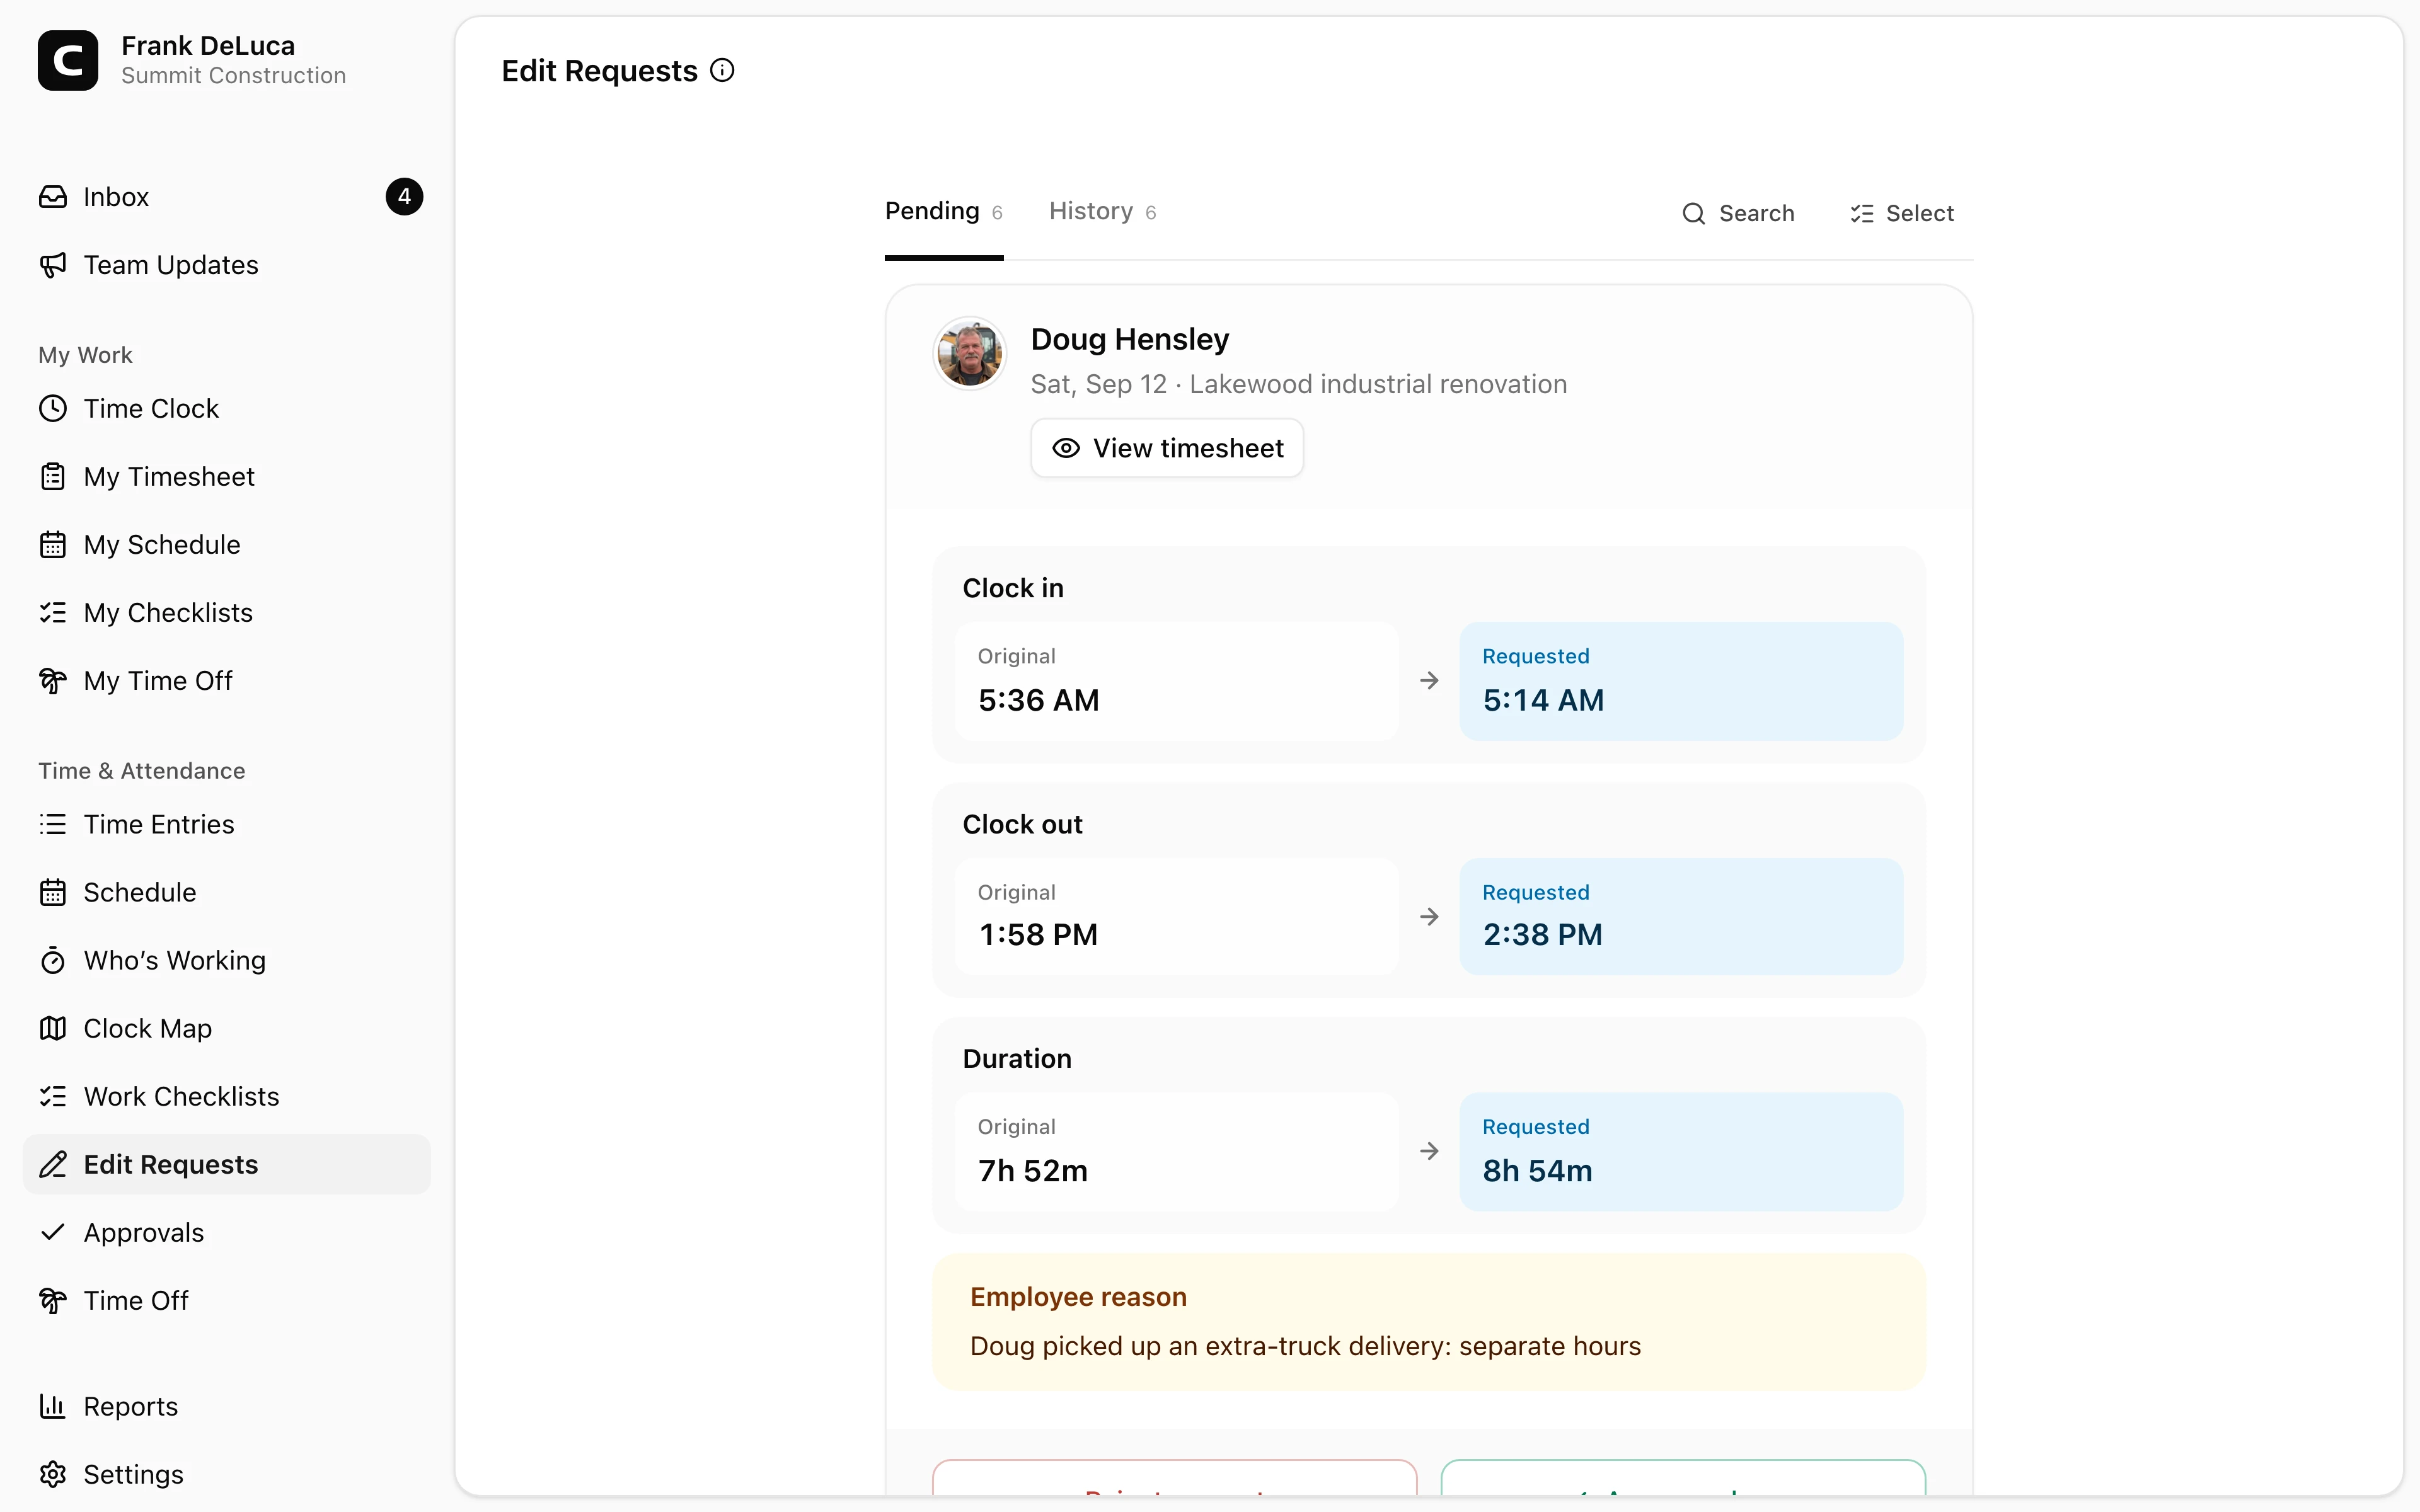This screenshot has width=2420, height=1512.
Task: Open My Checklists
Action: pyautogui.click(x=227, y=613)
